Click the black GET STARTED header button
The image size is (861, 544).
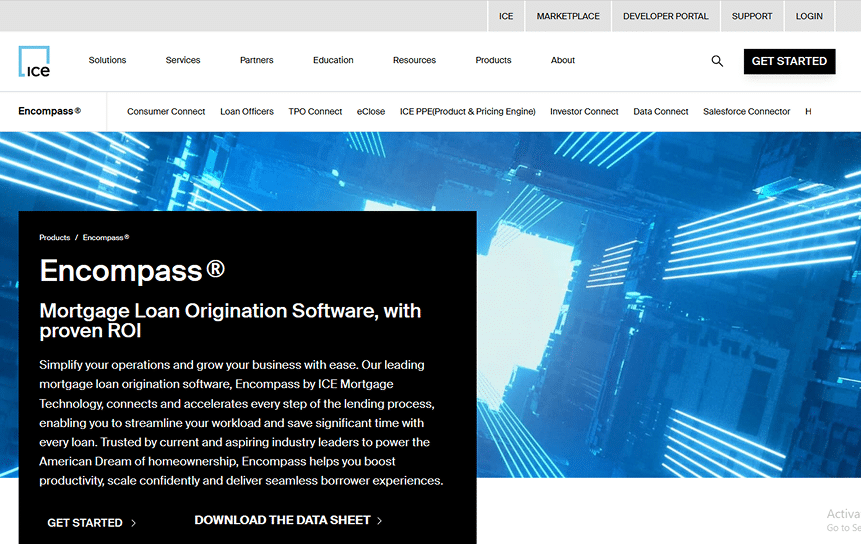(x=790, y=61)
